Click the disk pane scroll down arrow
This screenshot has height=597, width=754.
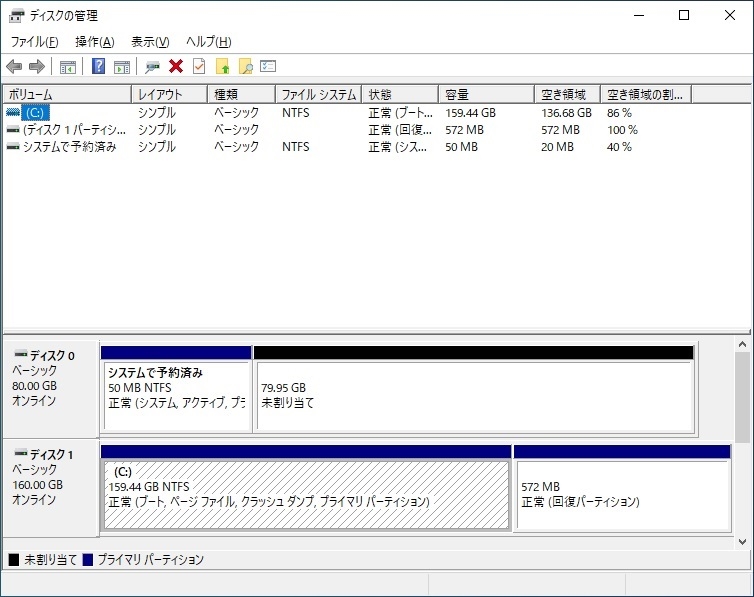742,542
